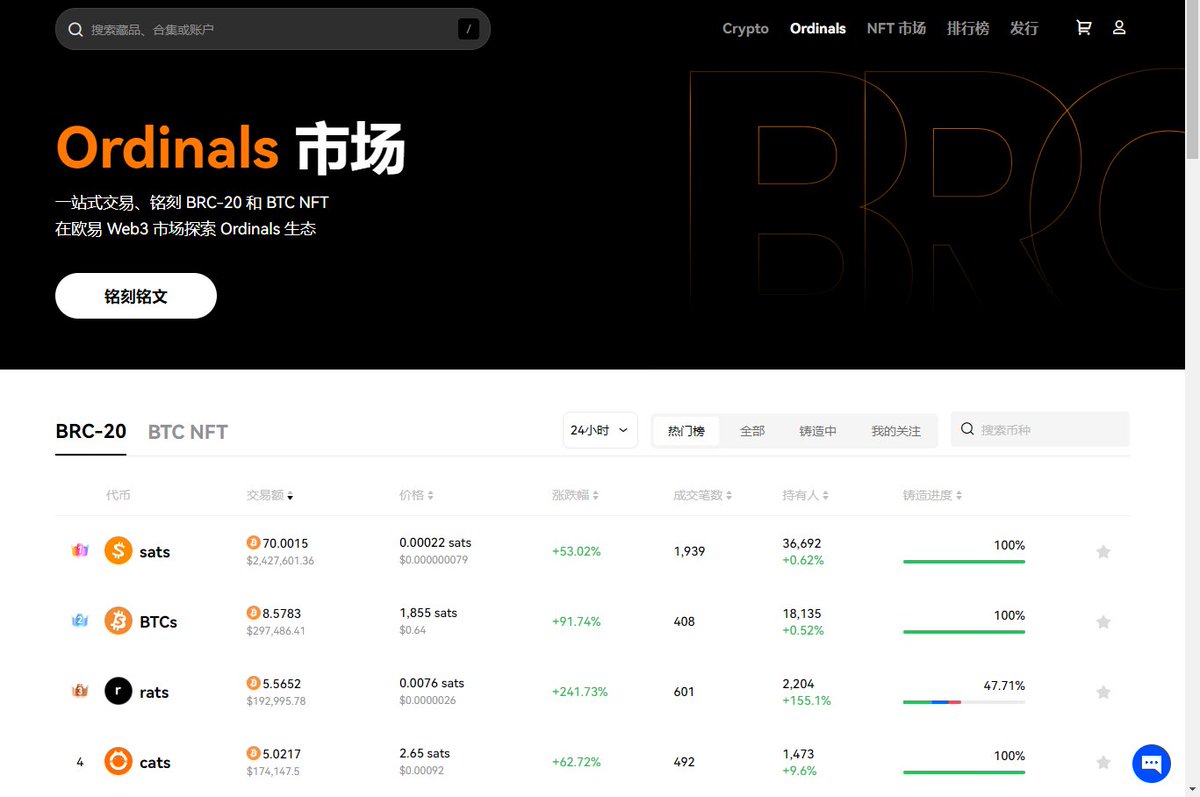Screen dimensions: 1200x797
Task: Favorite rats with its star
Action: [1103, 692]
